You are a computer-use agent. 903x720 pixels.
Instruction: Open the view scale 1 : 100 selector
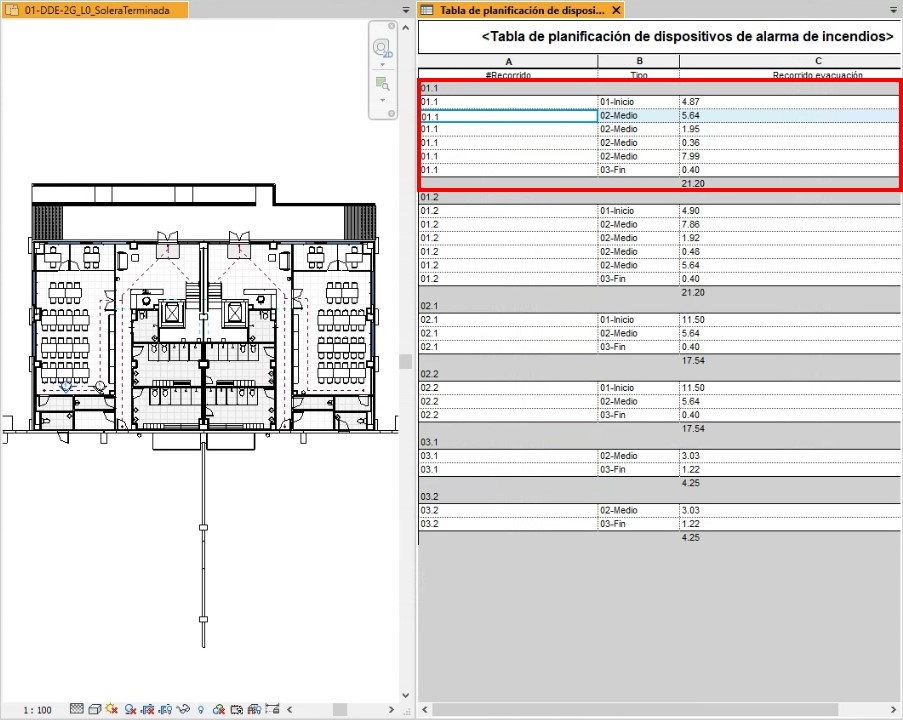38,709
